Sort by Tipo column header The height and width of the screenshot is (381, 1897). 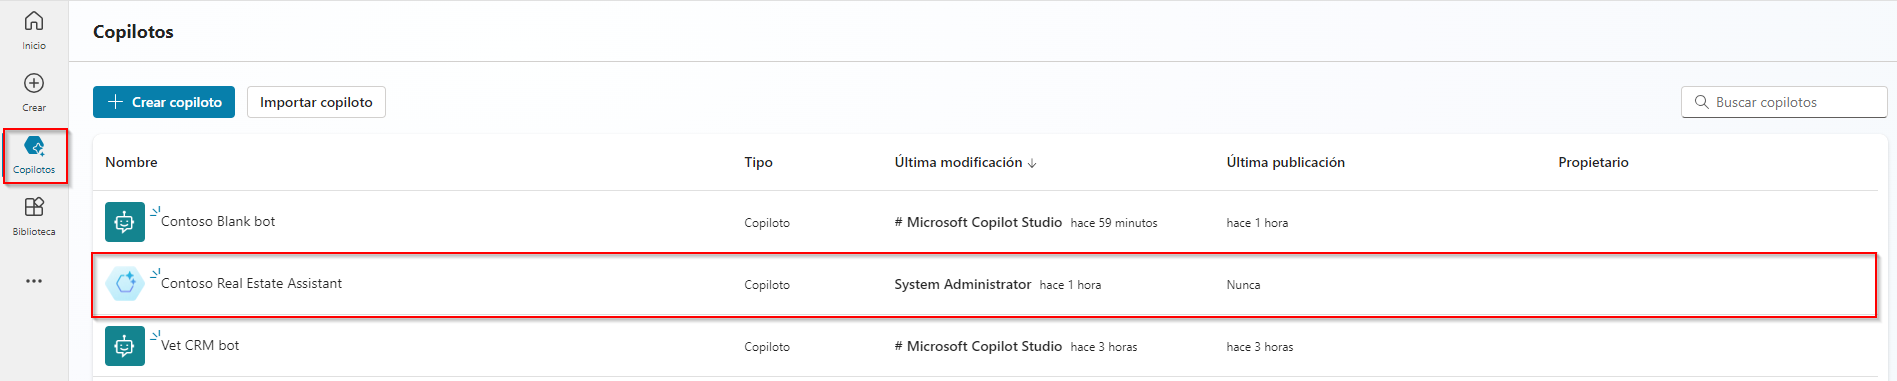758,162
